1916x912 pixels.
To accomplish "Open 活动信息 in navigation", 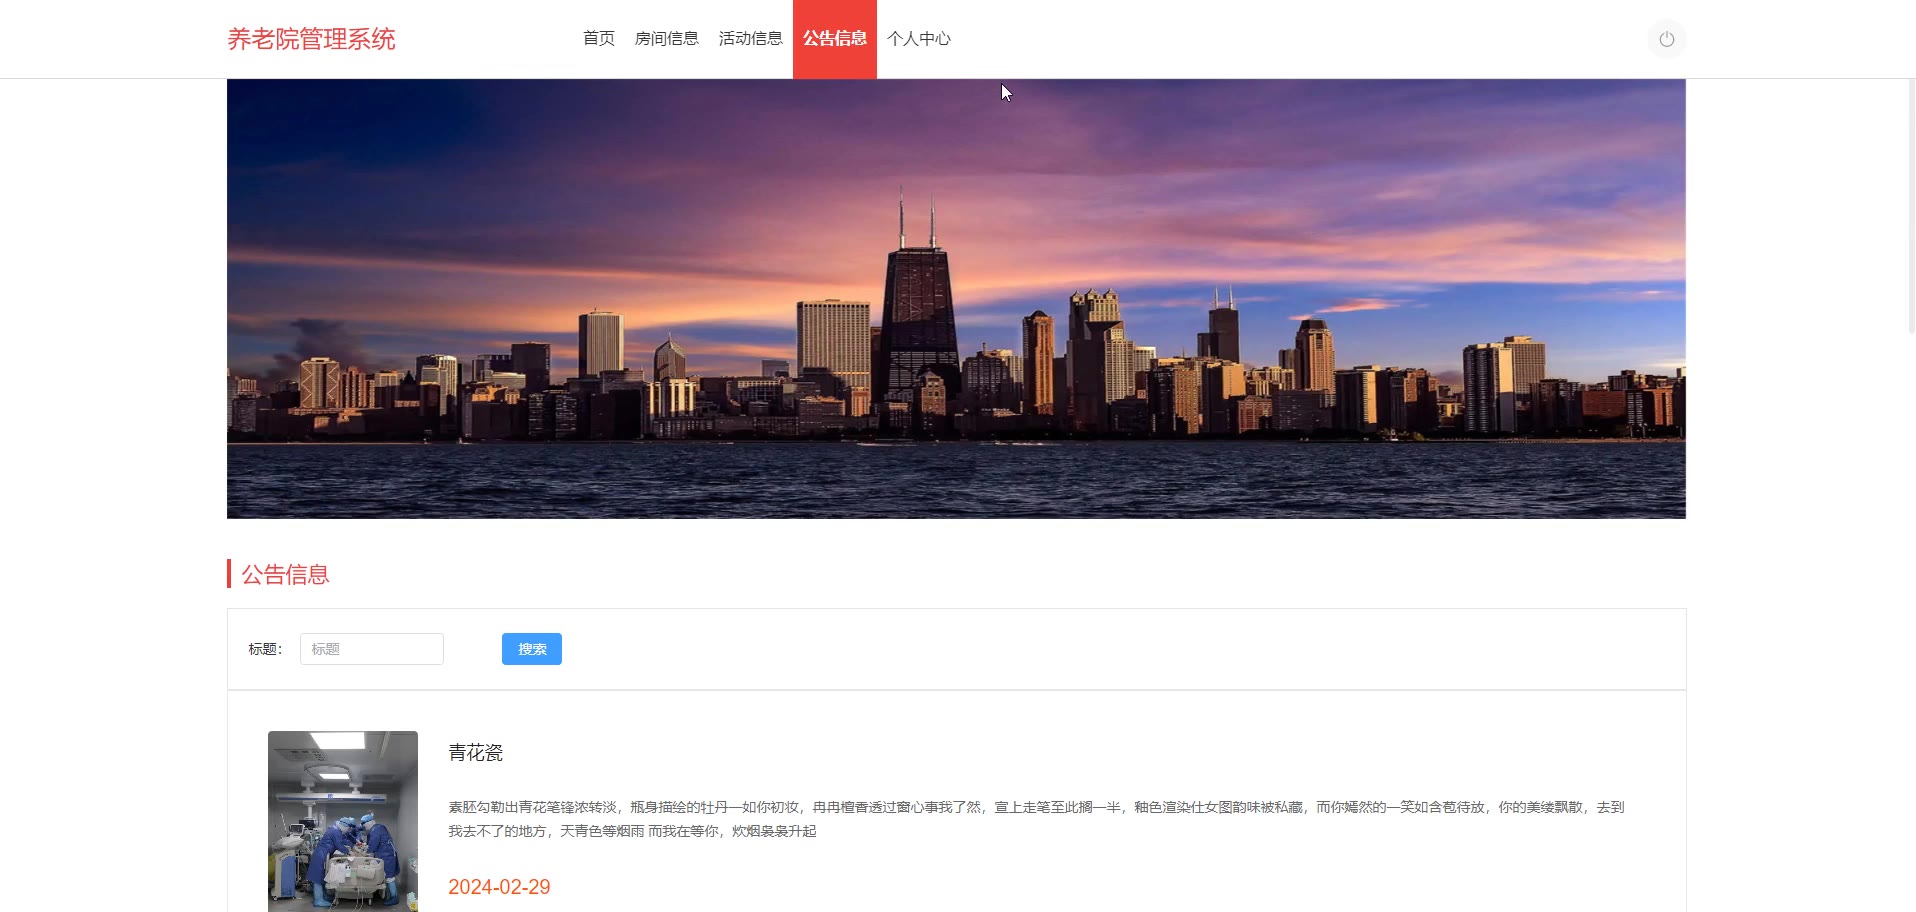I will [750, 38].
